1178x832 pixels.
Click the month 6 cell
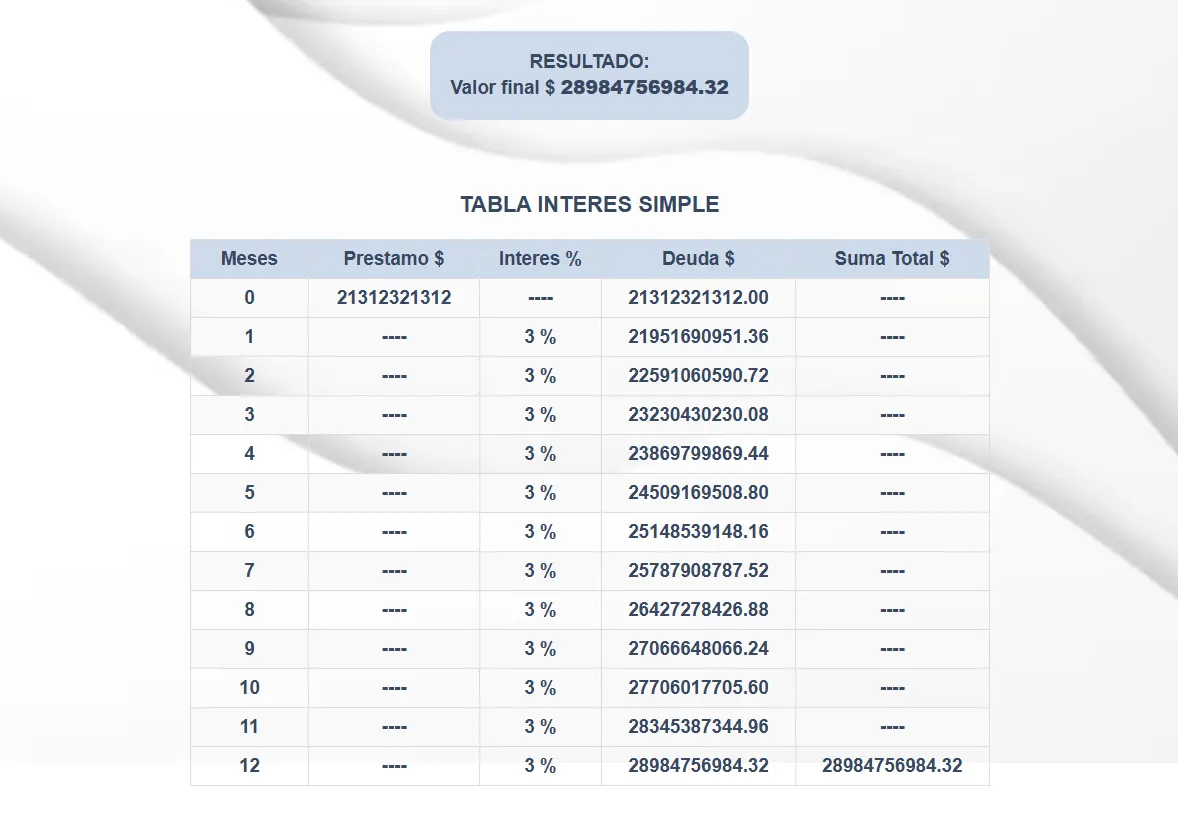[249, 532]
